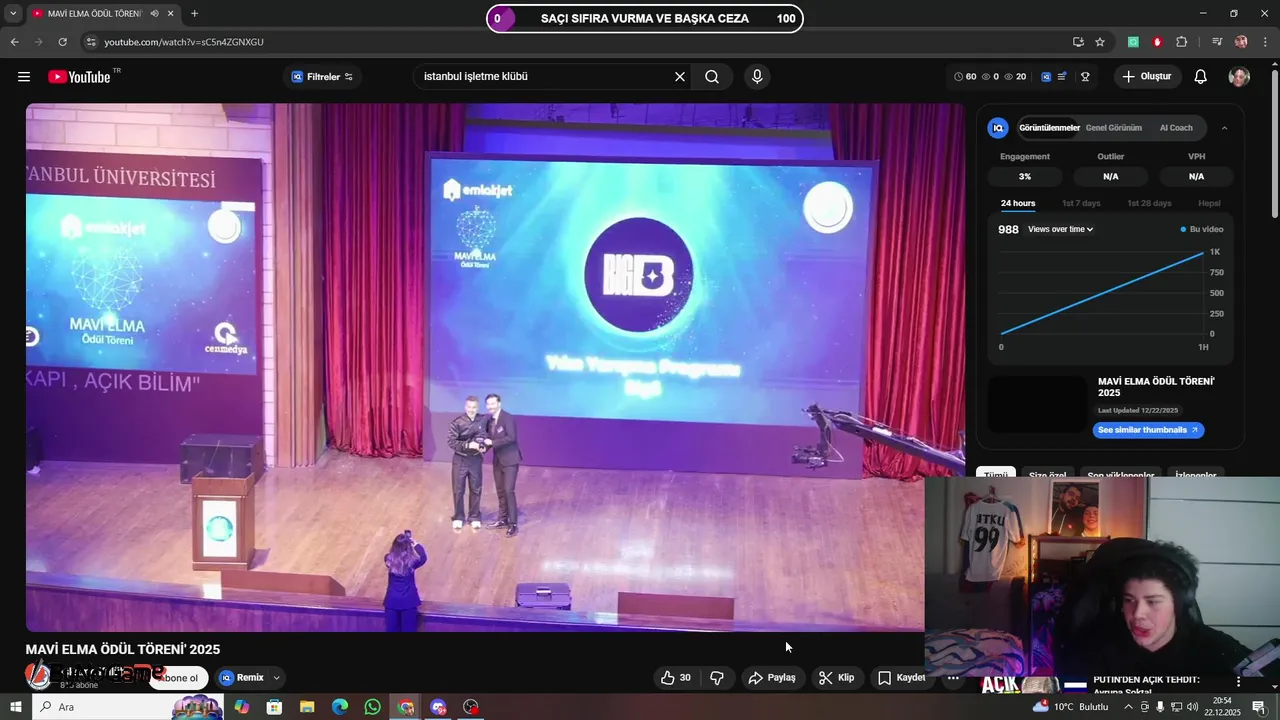Install app icon in address bar
The image size is (1280, 720).
tap(1078, 42)
